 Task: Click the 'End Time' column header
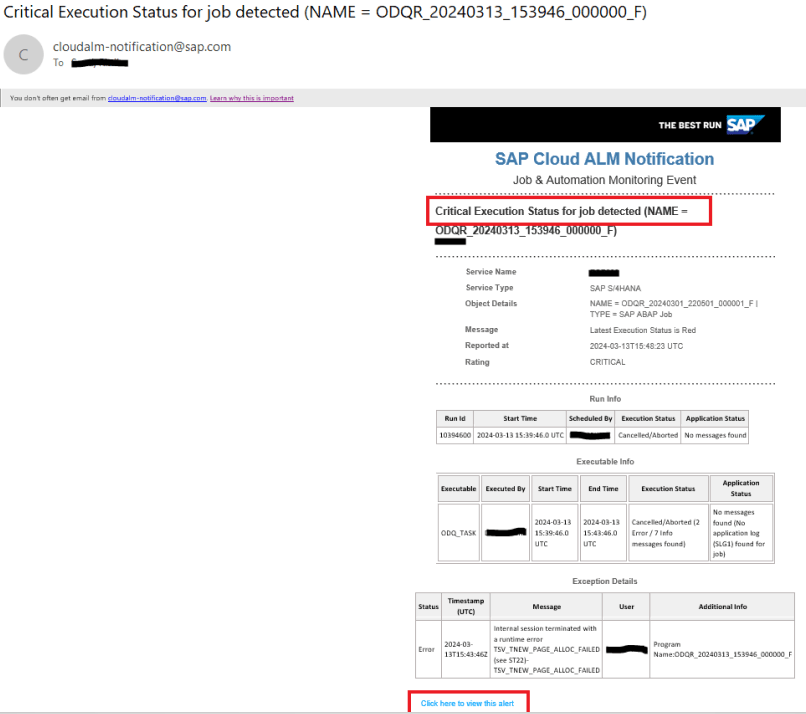(603, 489)
